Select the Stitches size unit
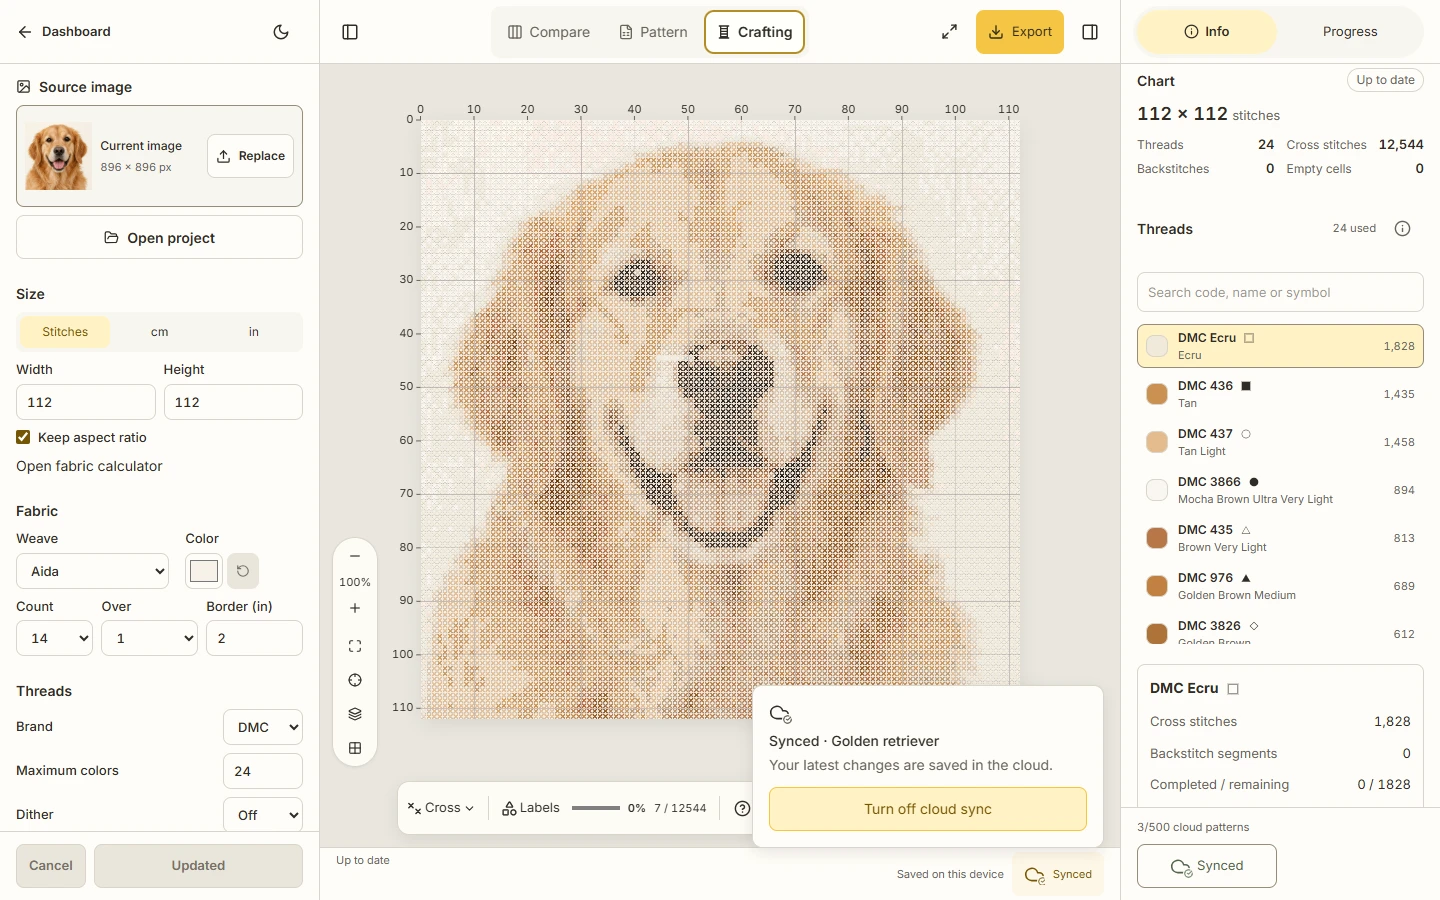 [x=65, y=332]
